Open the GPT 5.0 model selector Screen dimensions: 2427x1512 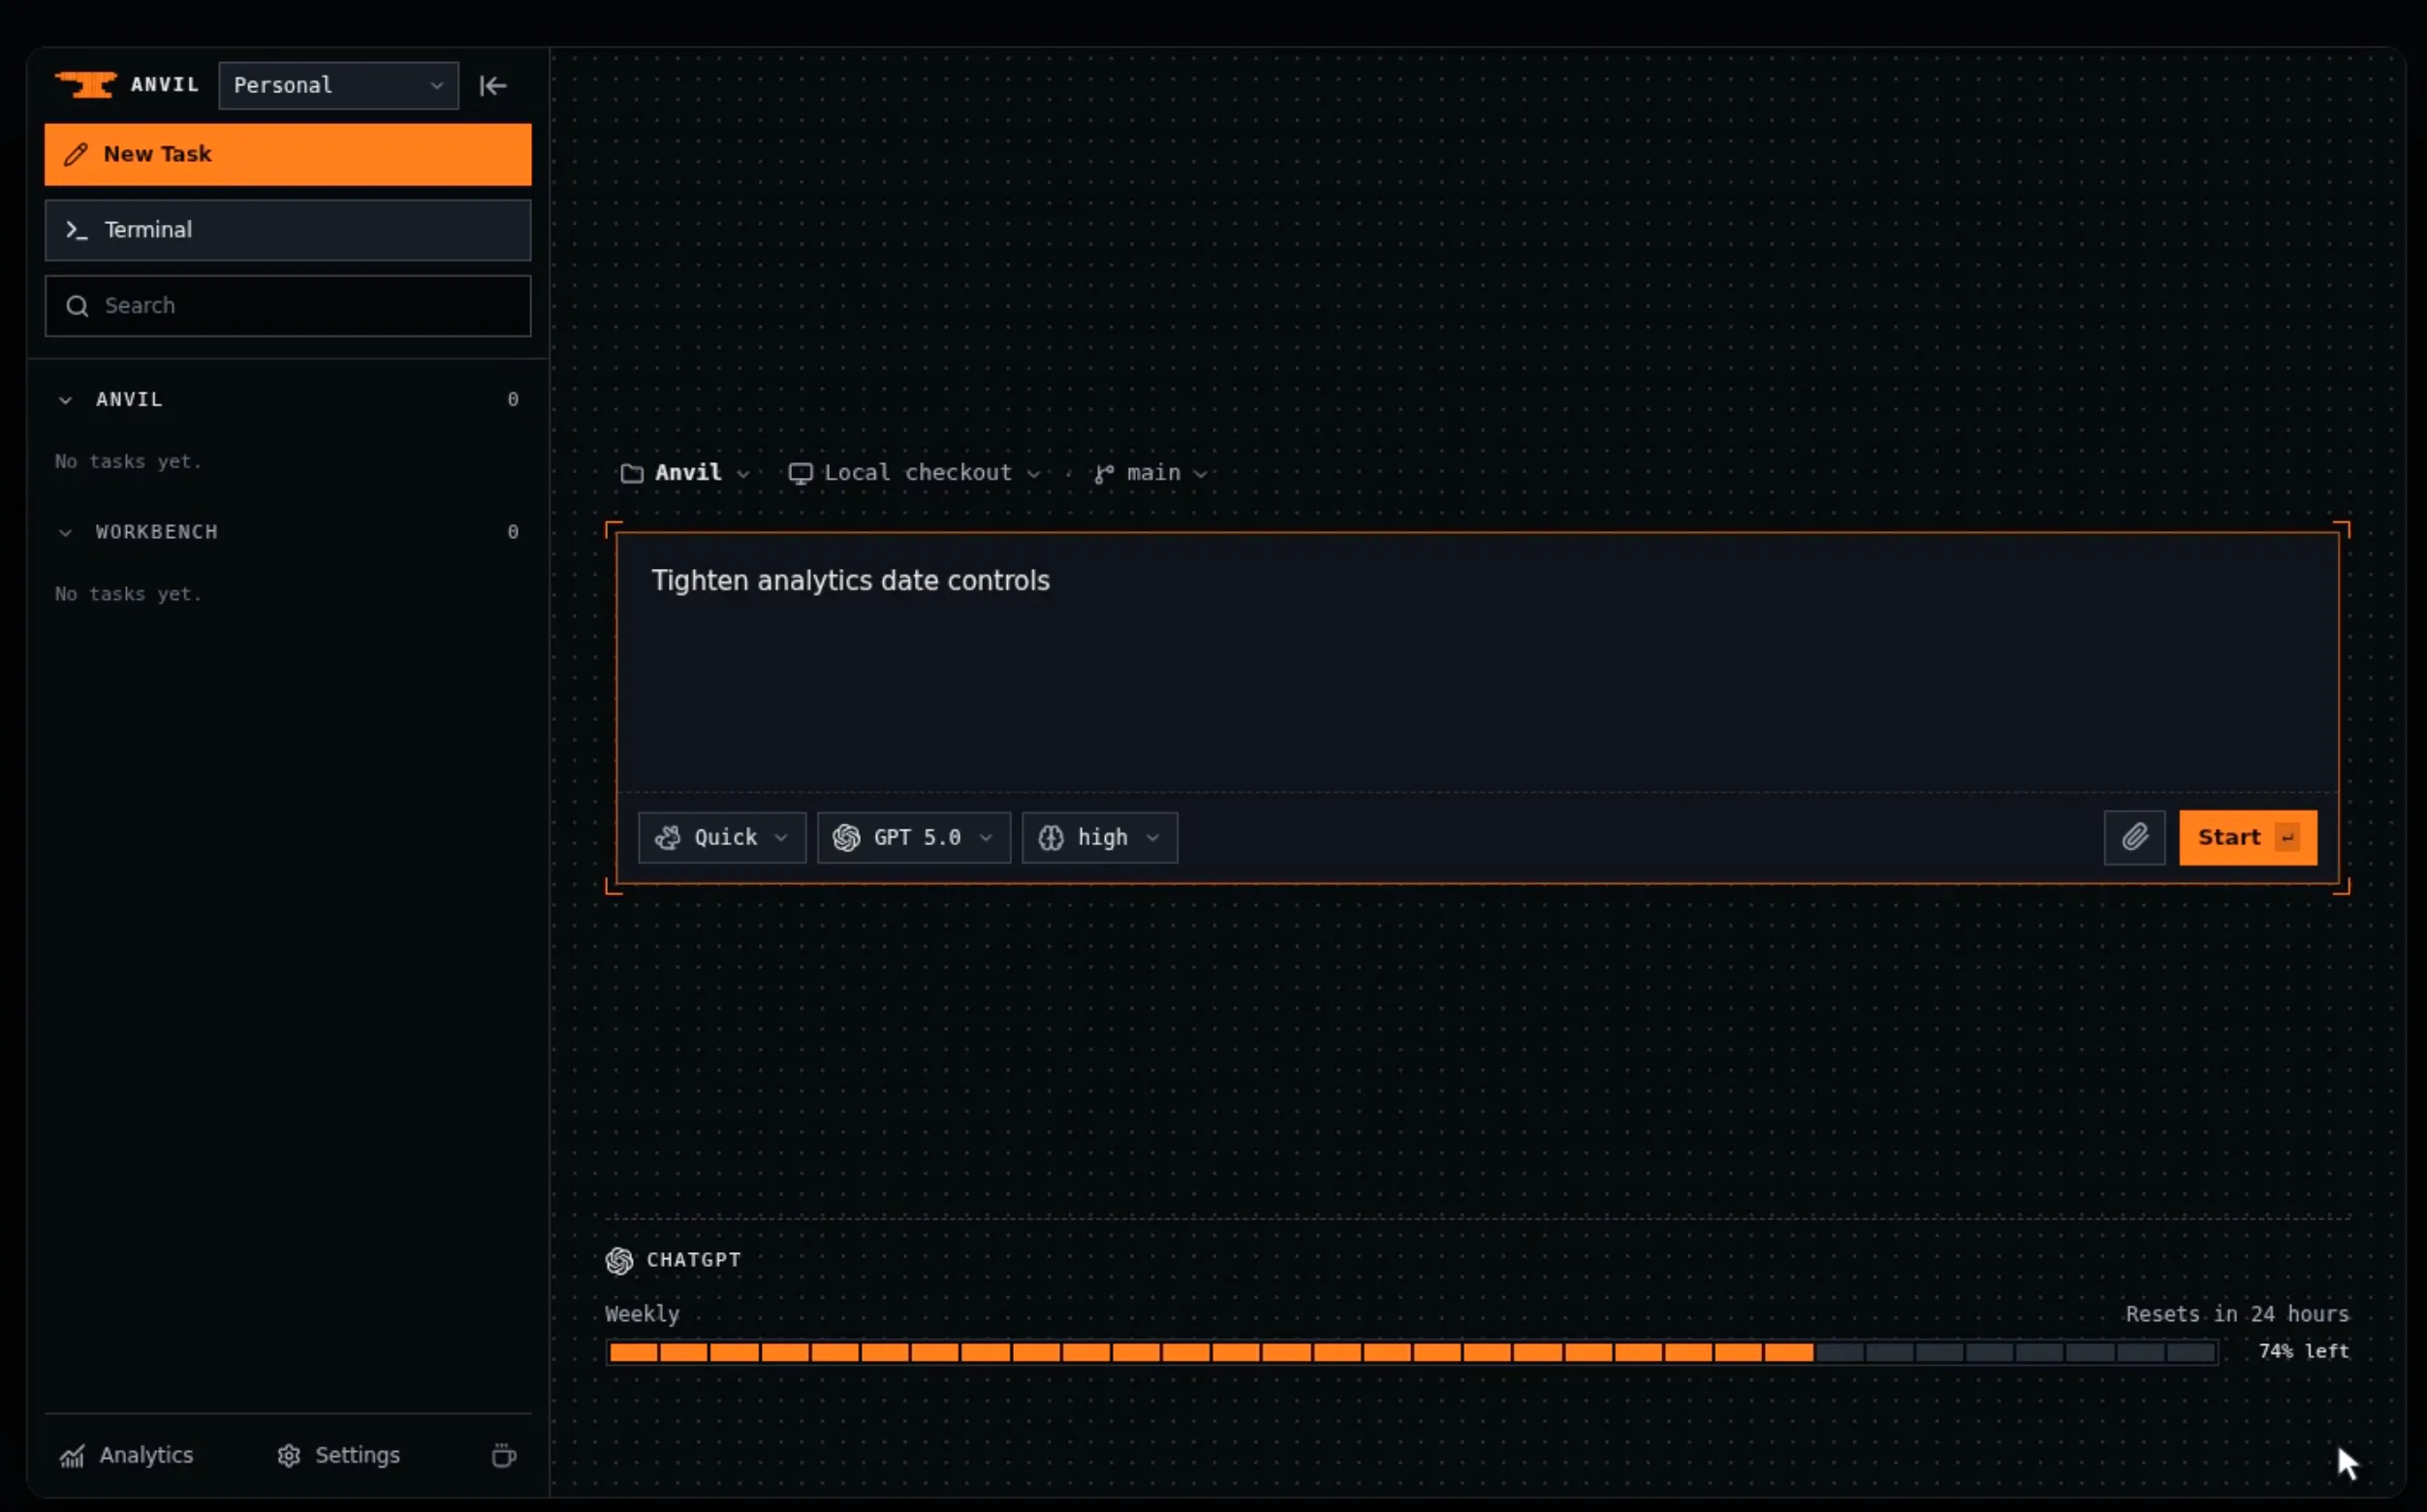913,837
